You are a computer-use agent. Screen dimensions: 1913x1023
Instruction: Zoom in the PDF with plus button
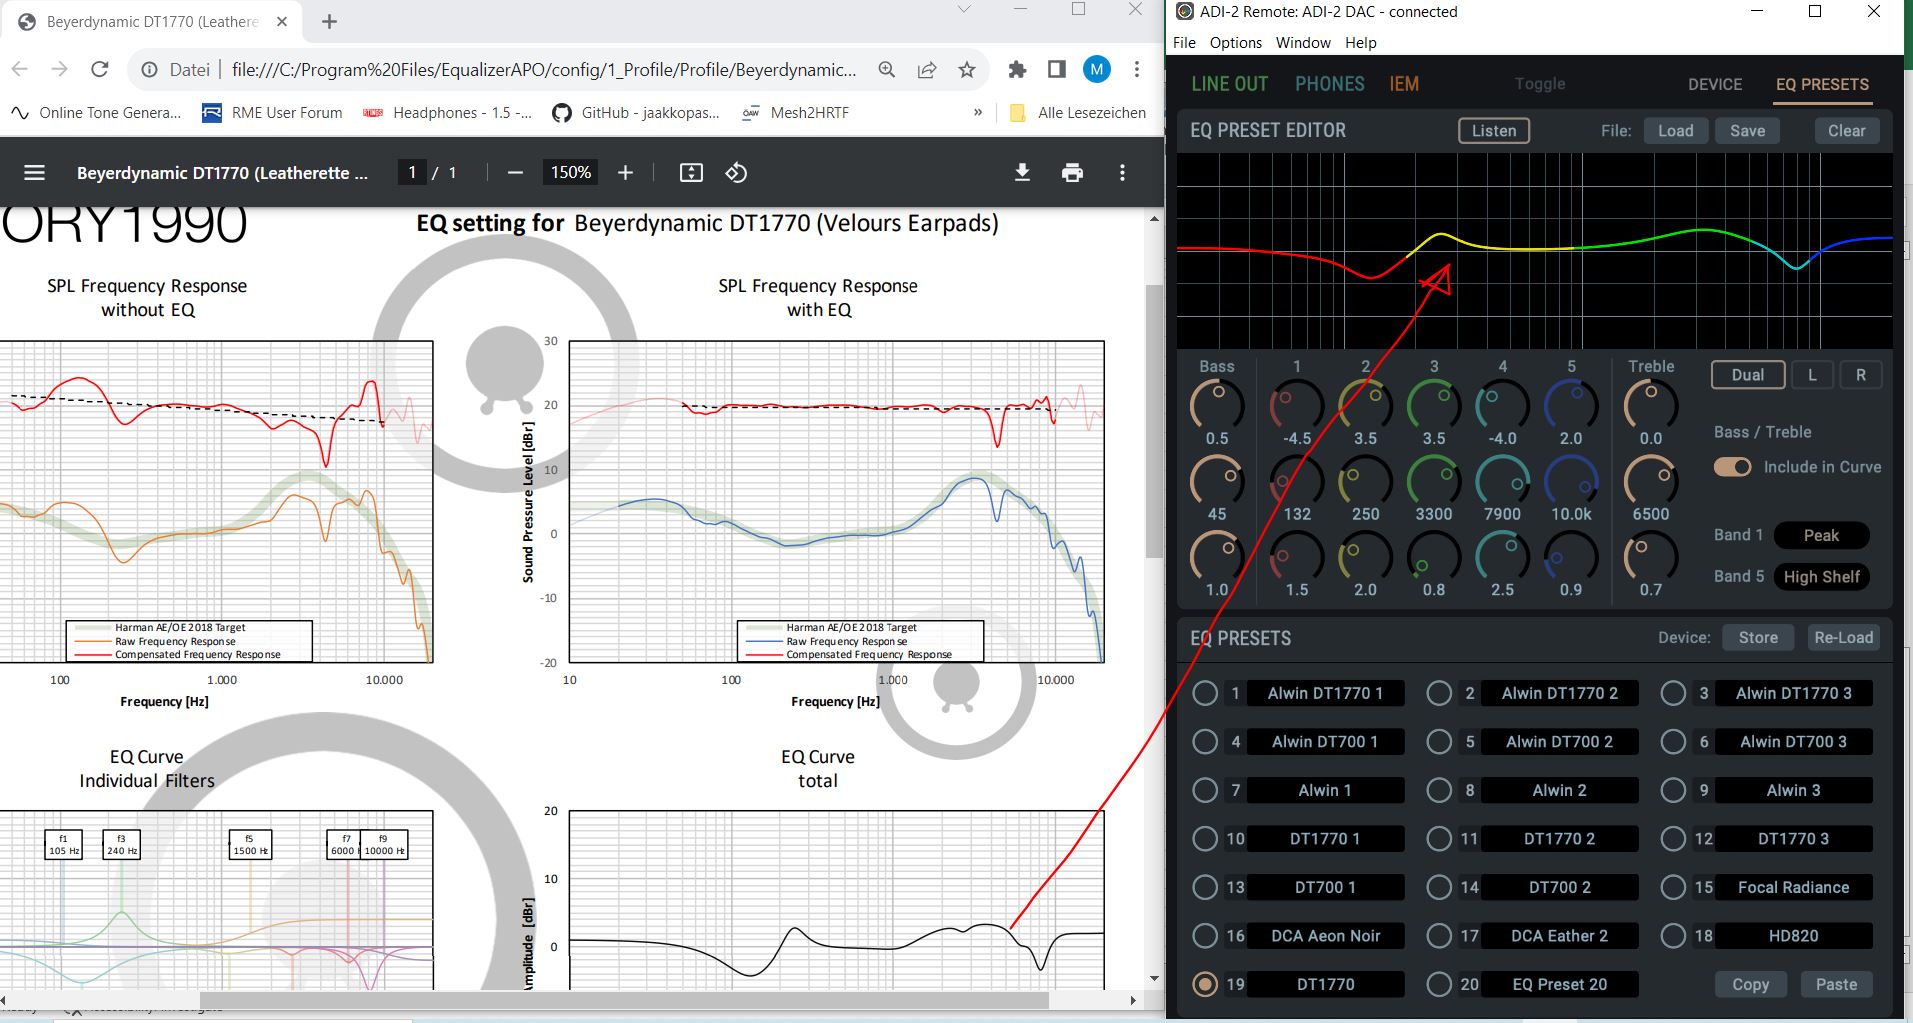(625, 173)
